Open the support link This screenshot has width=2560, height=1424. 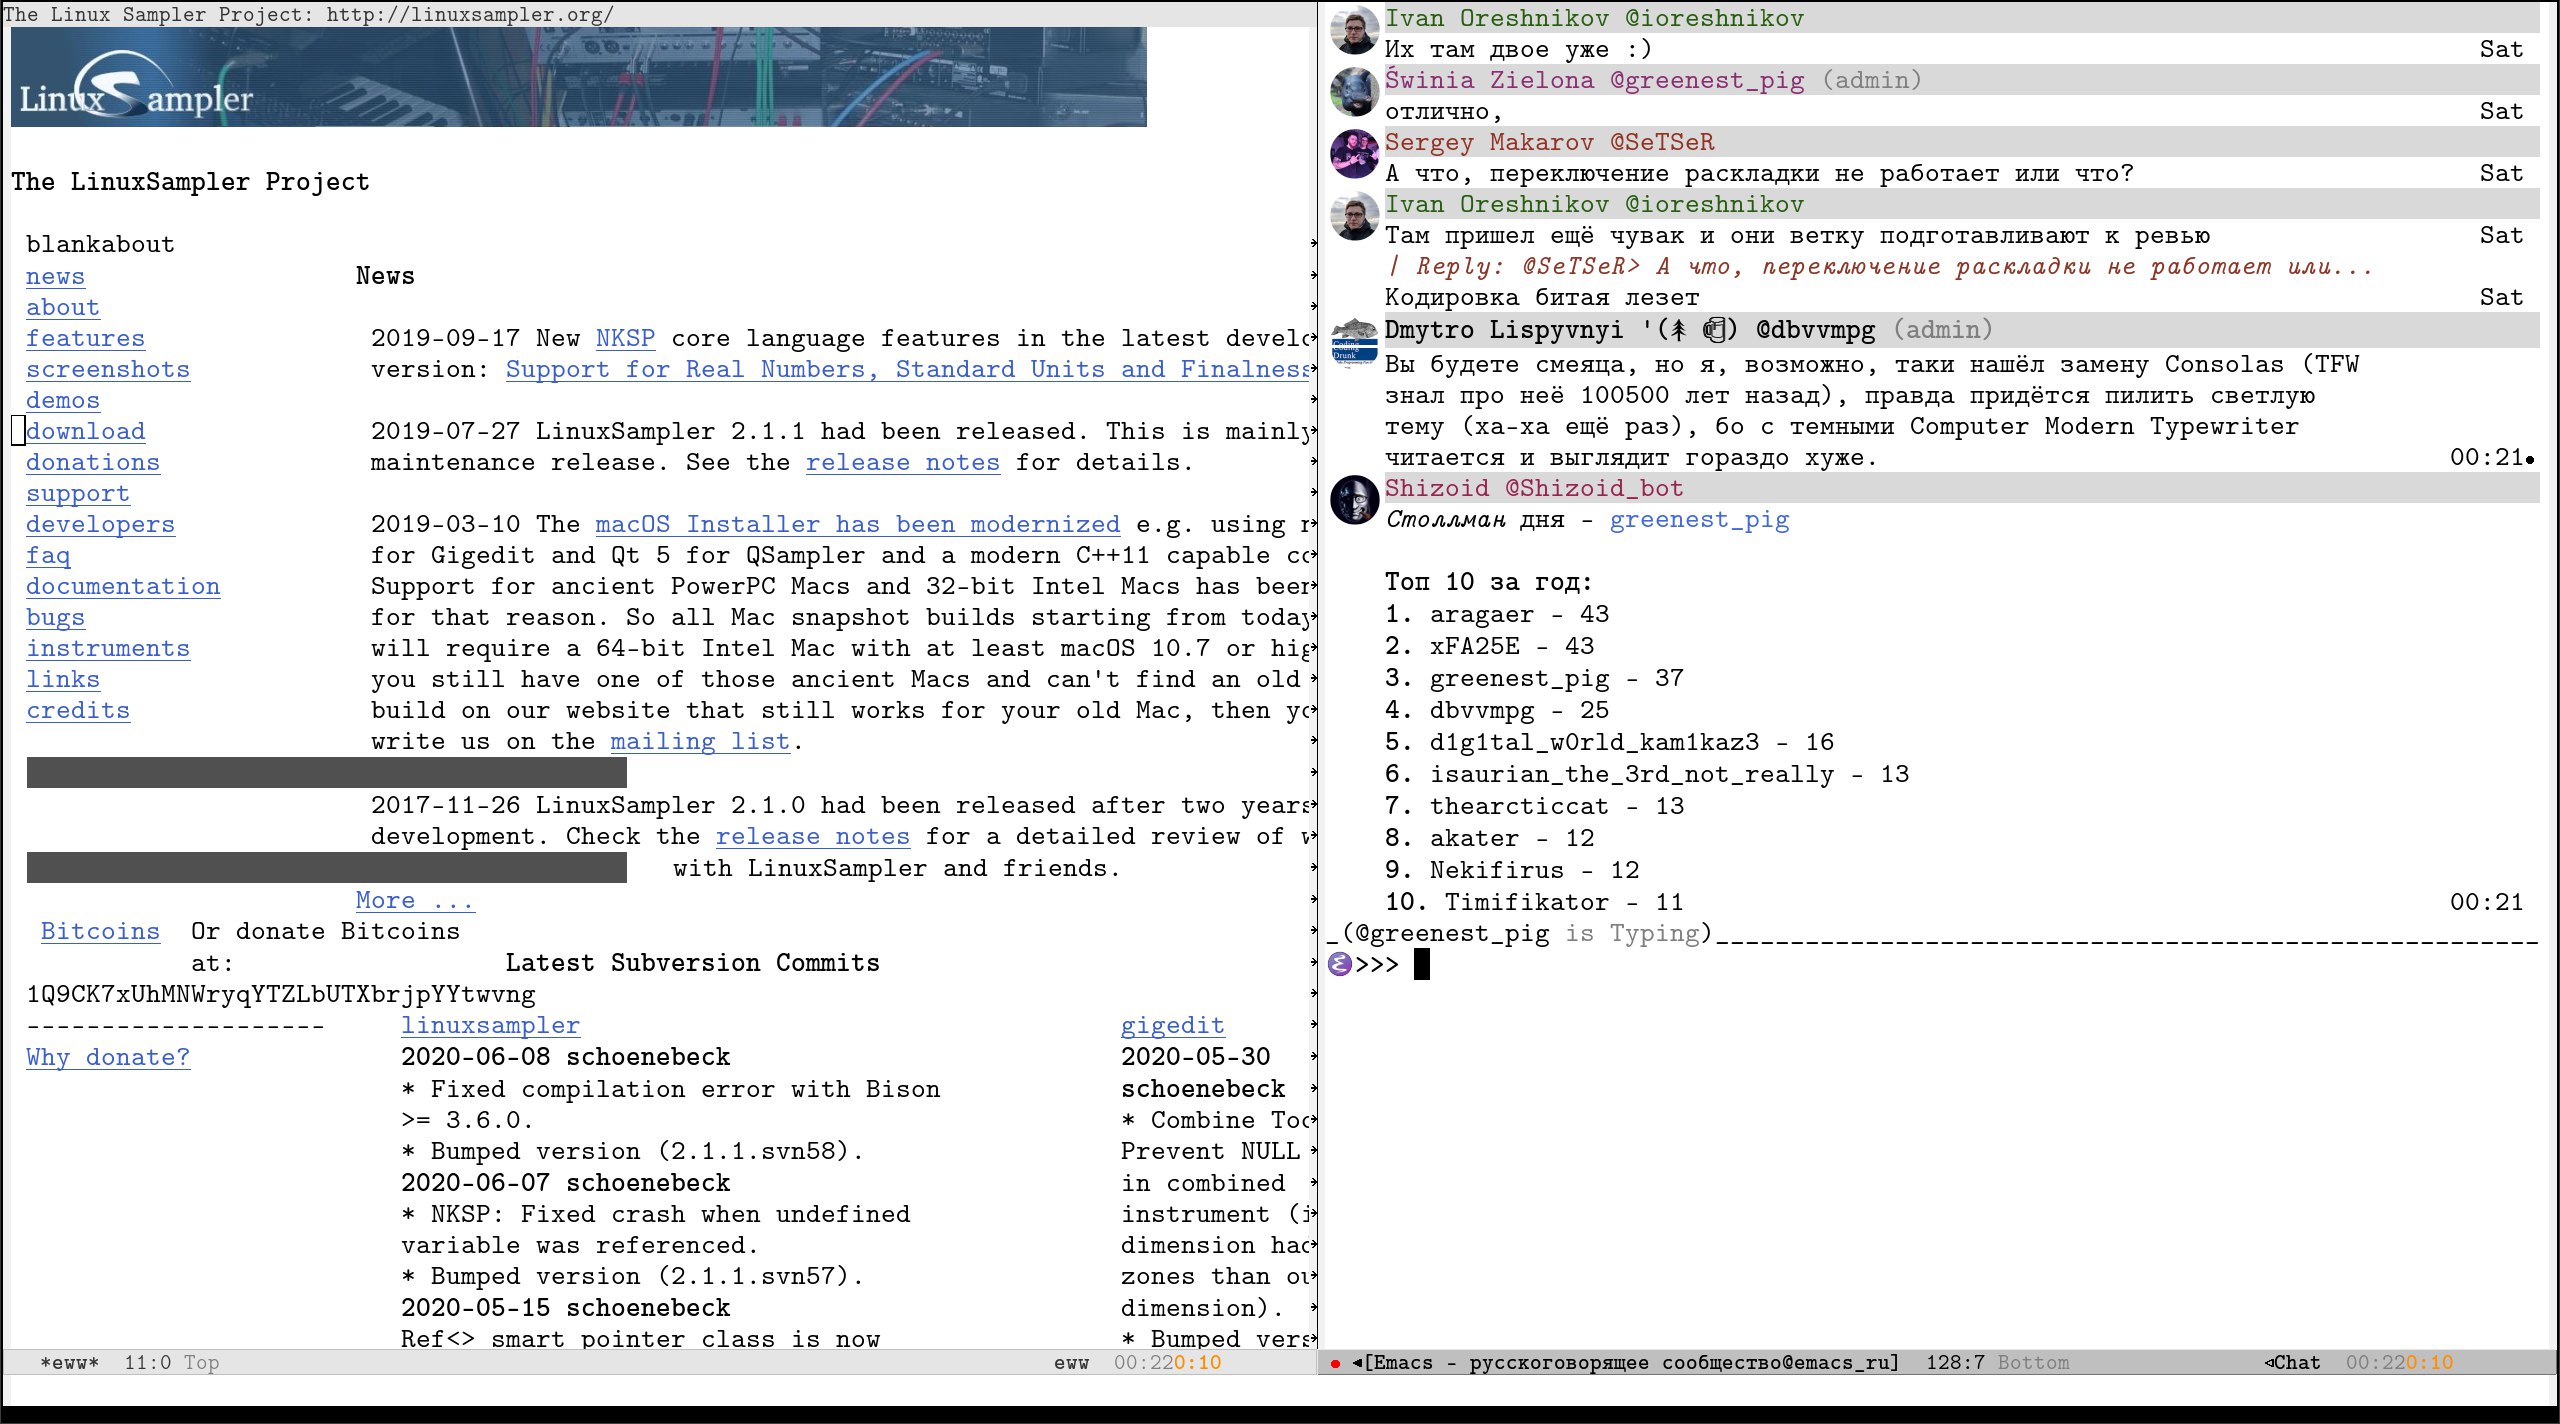pyautogui.click(x=78, y=493)
